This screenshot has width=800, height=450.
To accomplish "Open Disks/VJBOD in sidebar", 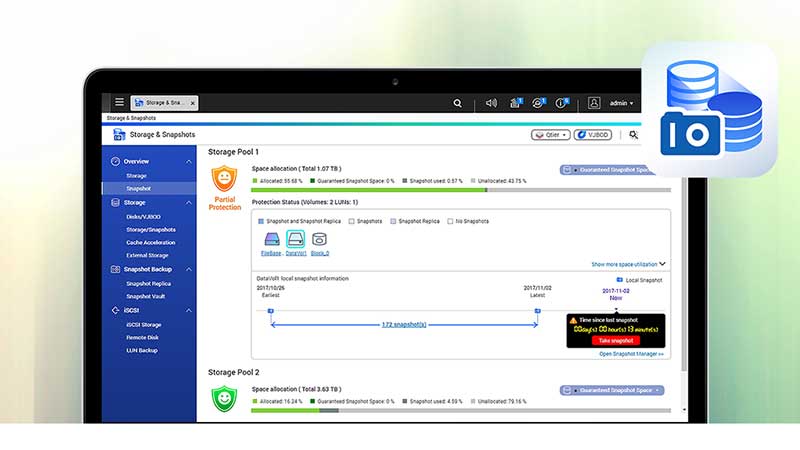I will pos(143,217).
